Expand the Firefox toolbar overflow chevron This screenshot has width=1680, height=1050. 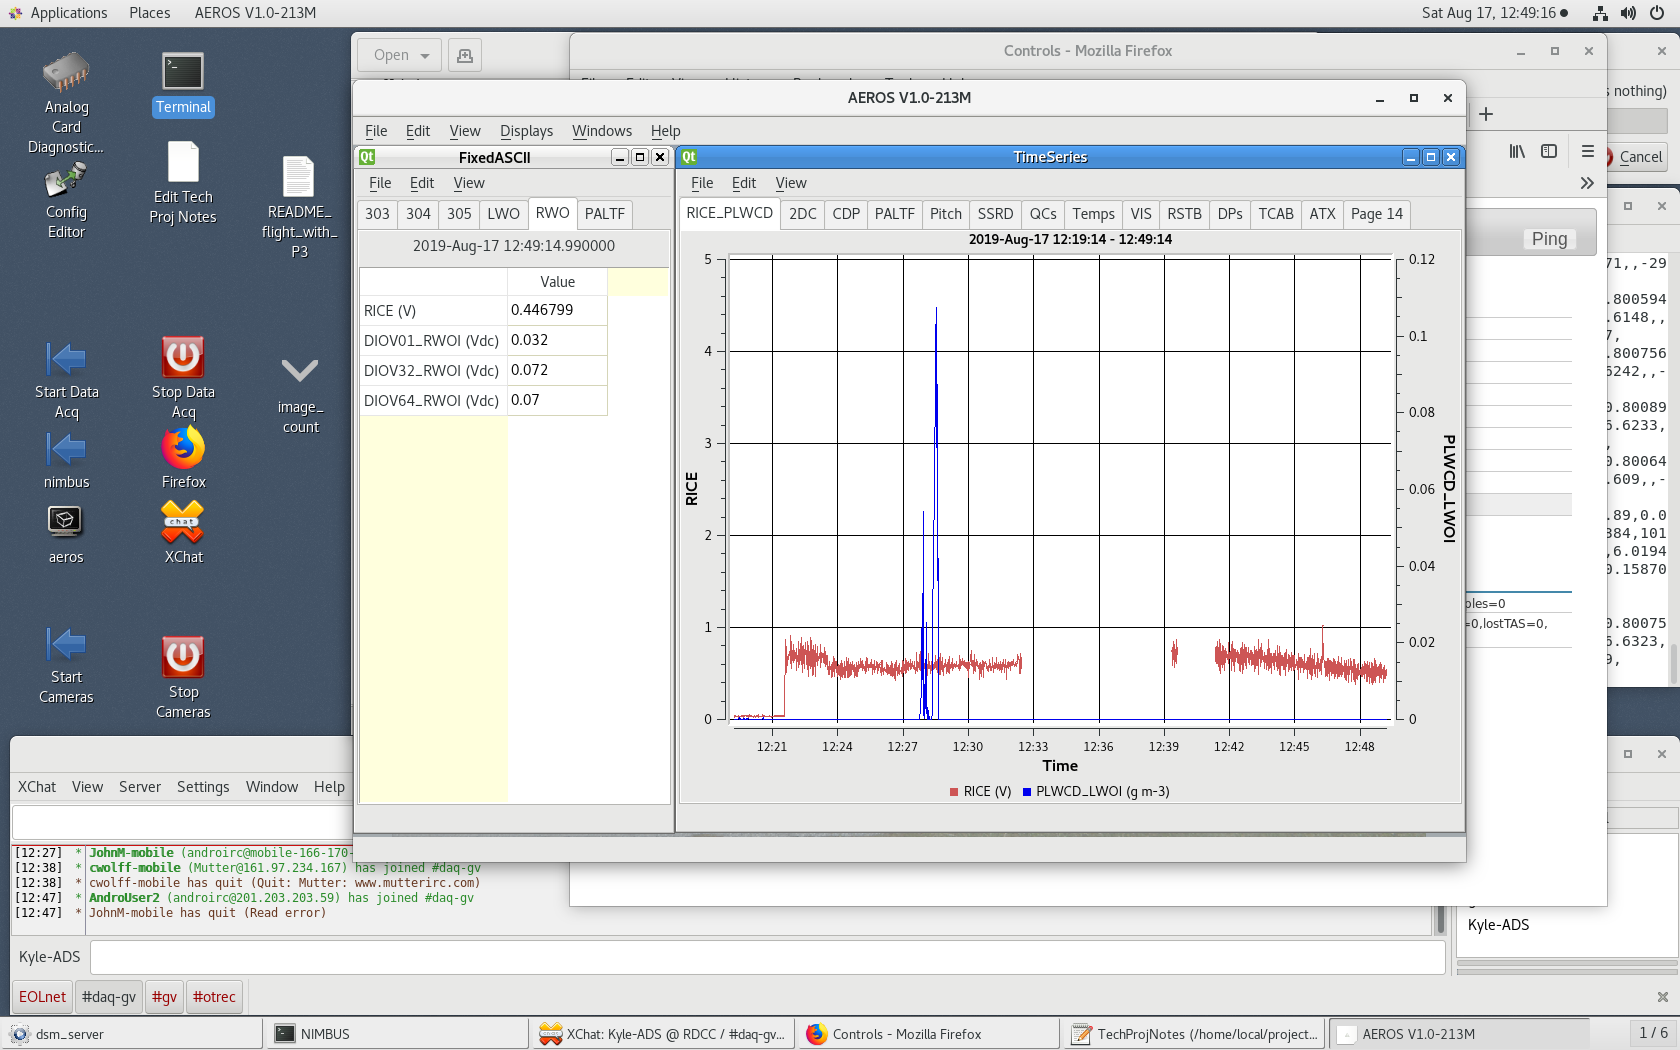[1586, 183]
